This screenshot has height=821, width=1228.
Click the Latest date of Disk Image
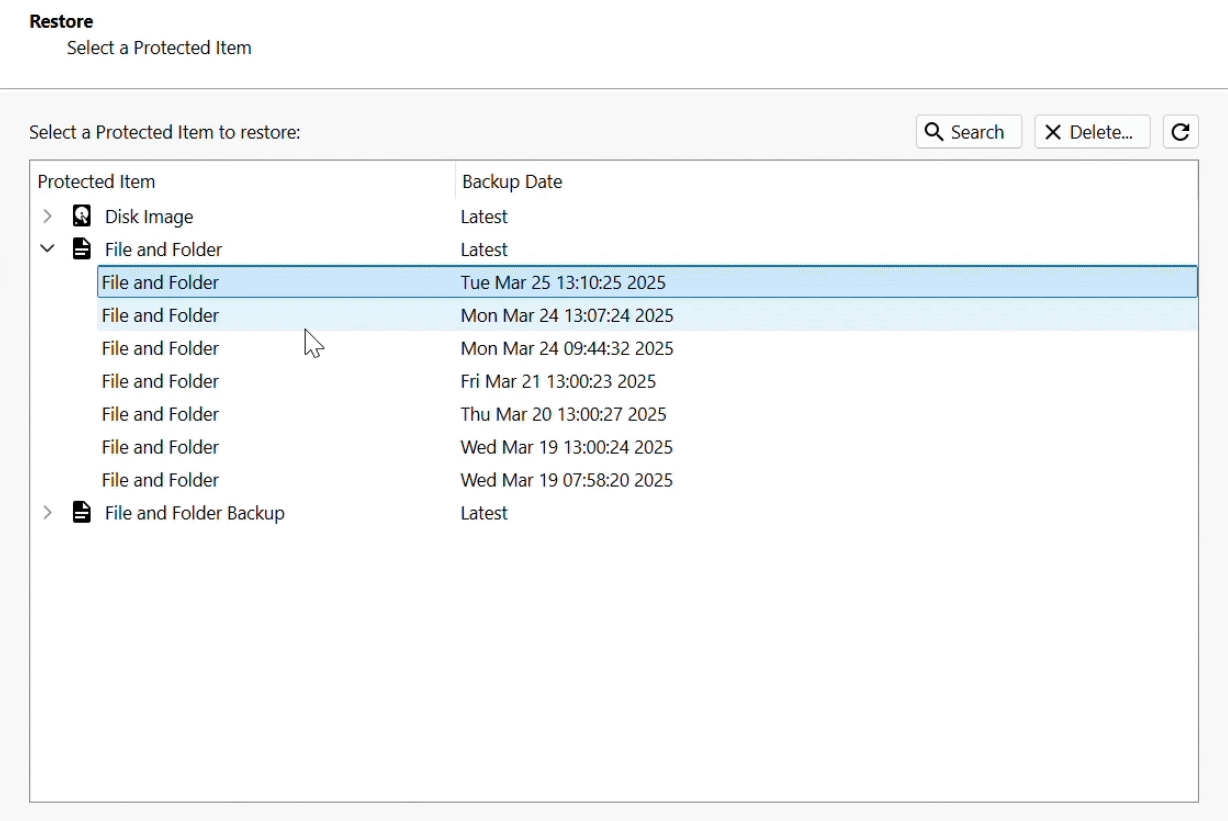click(484, 217)
